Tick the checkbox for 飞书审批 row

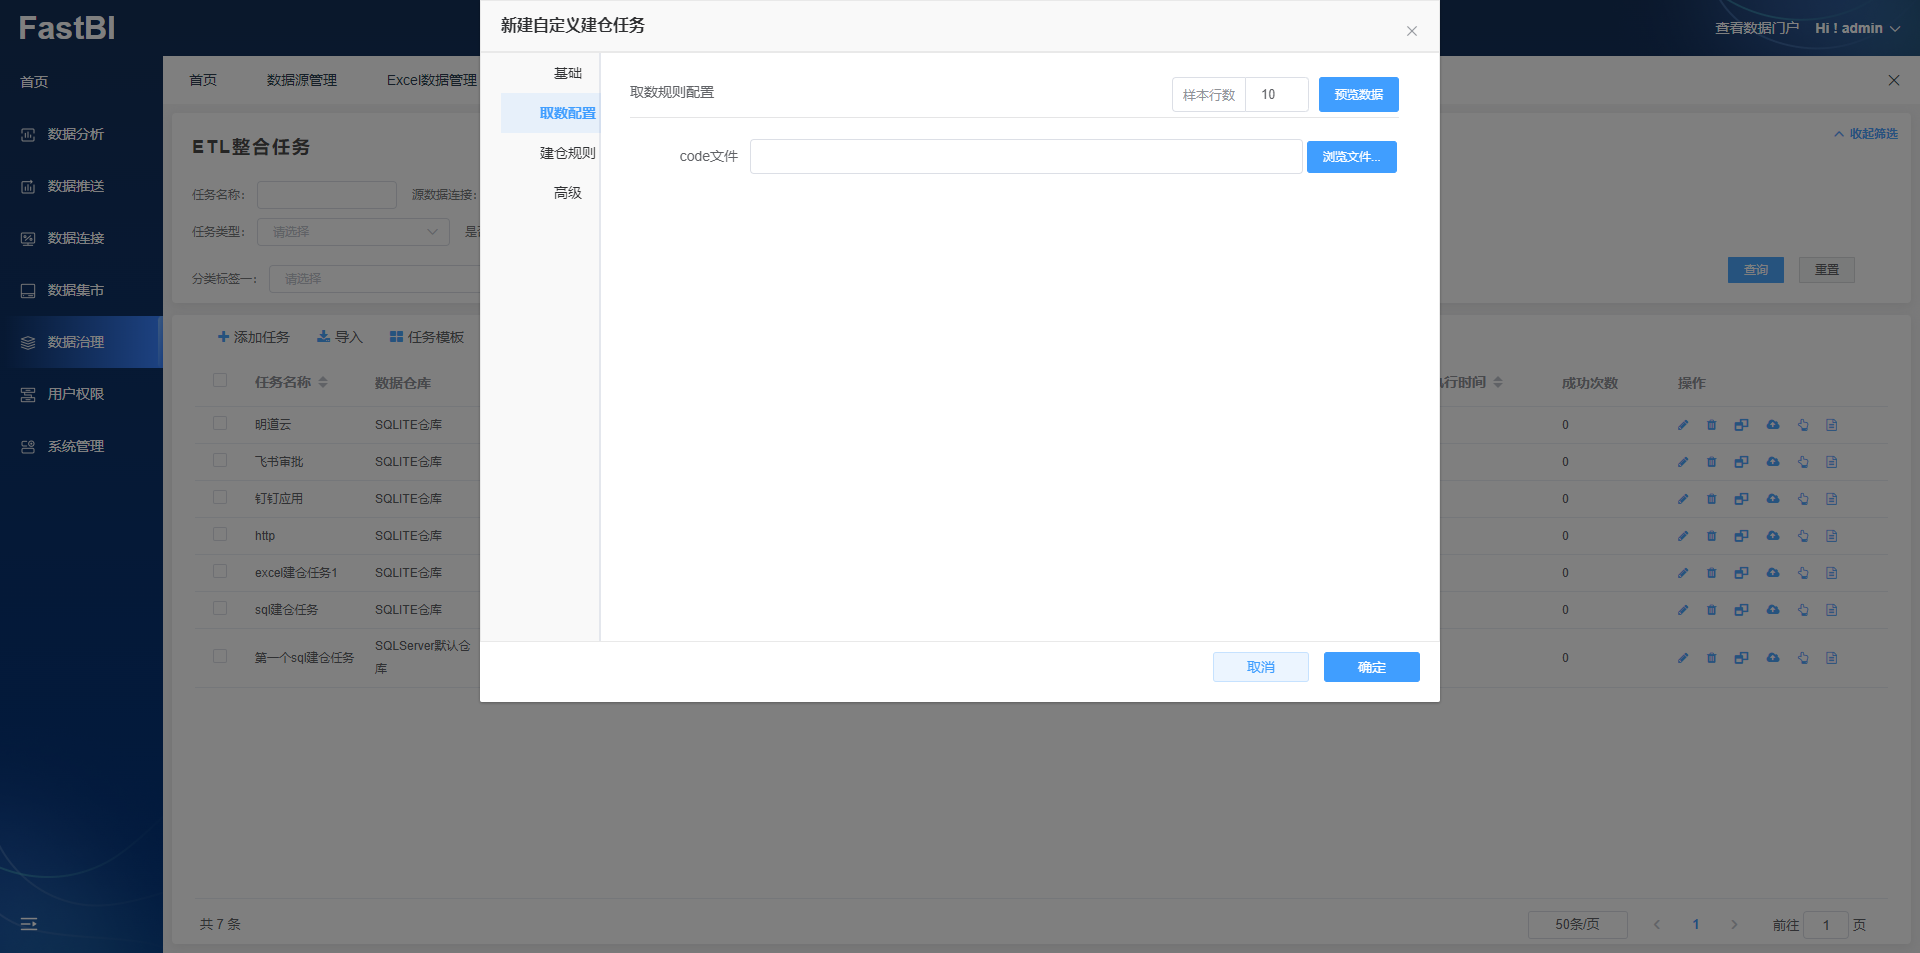pyautogui.click(x=220, y=460)
